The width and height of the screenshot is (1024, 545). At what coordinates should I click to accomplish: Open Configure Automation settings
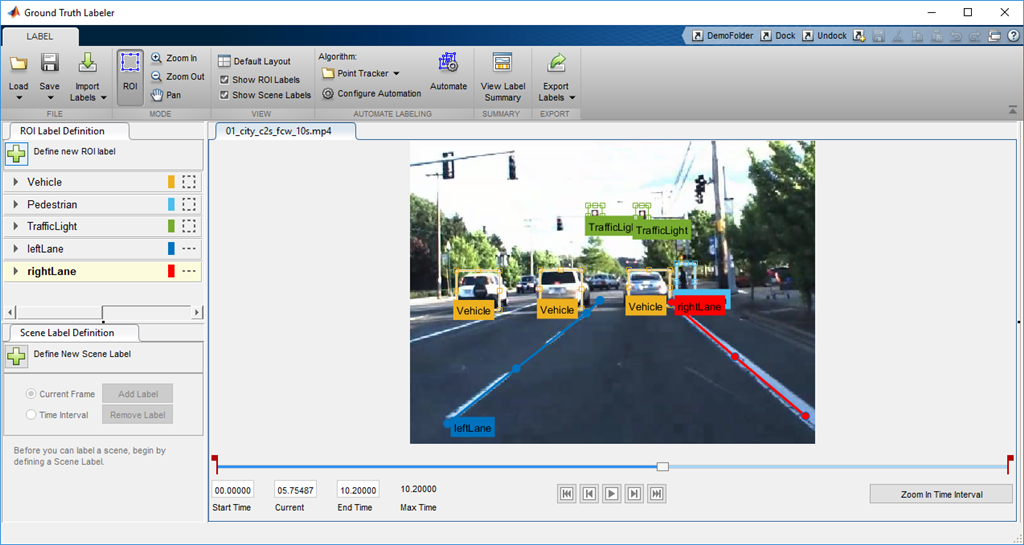[x=372, y=93]
